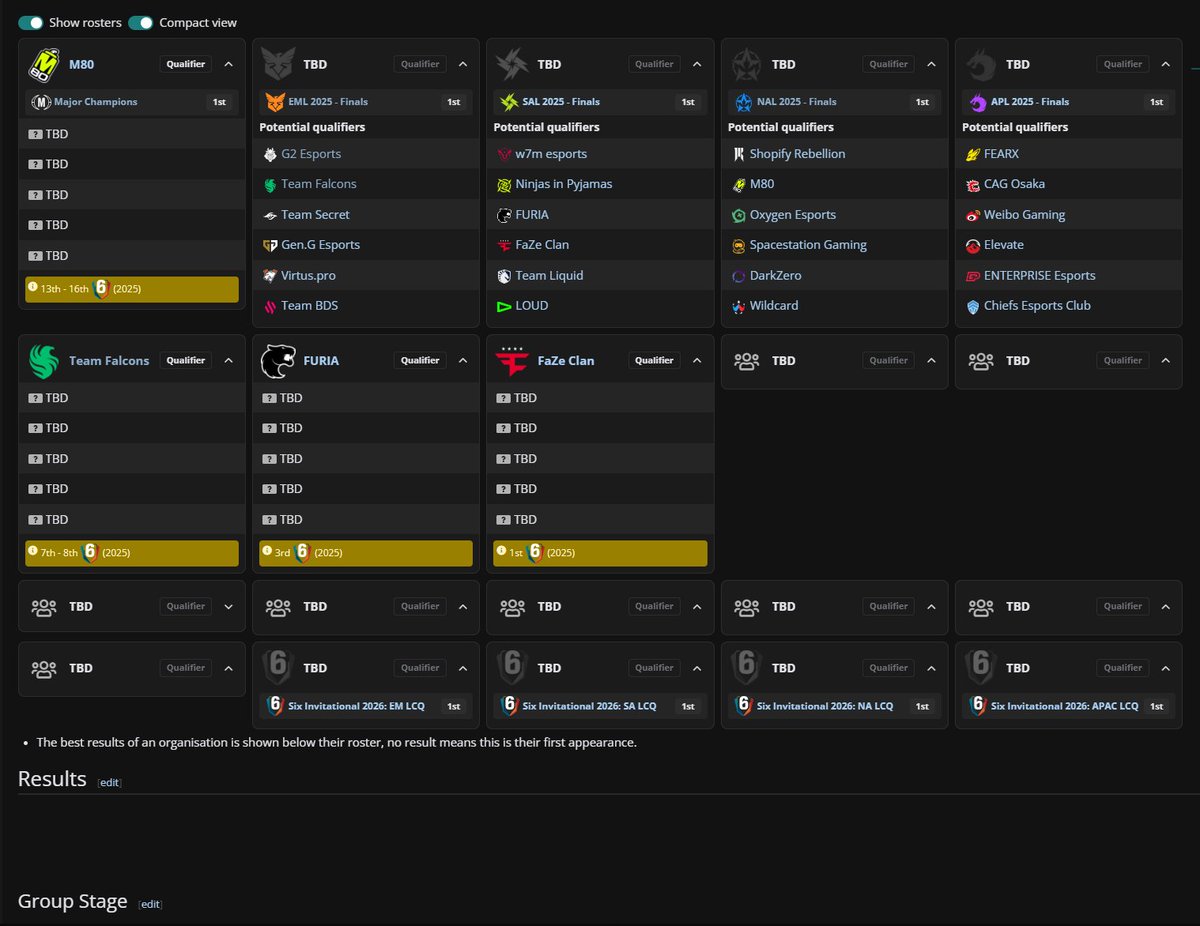Image resolution: width=1200 pixels, height=926 pixels.
Task: Click the Team Falcons heading link
Action: click(109, 360)
